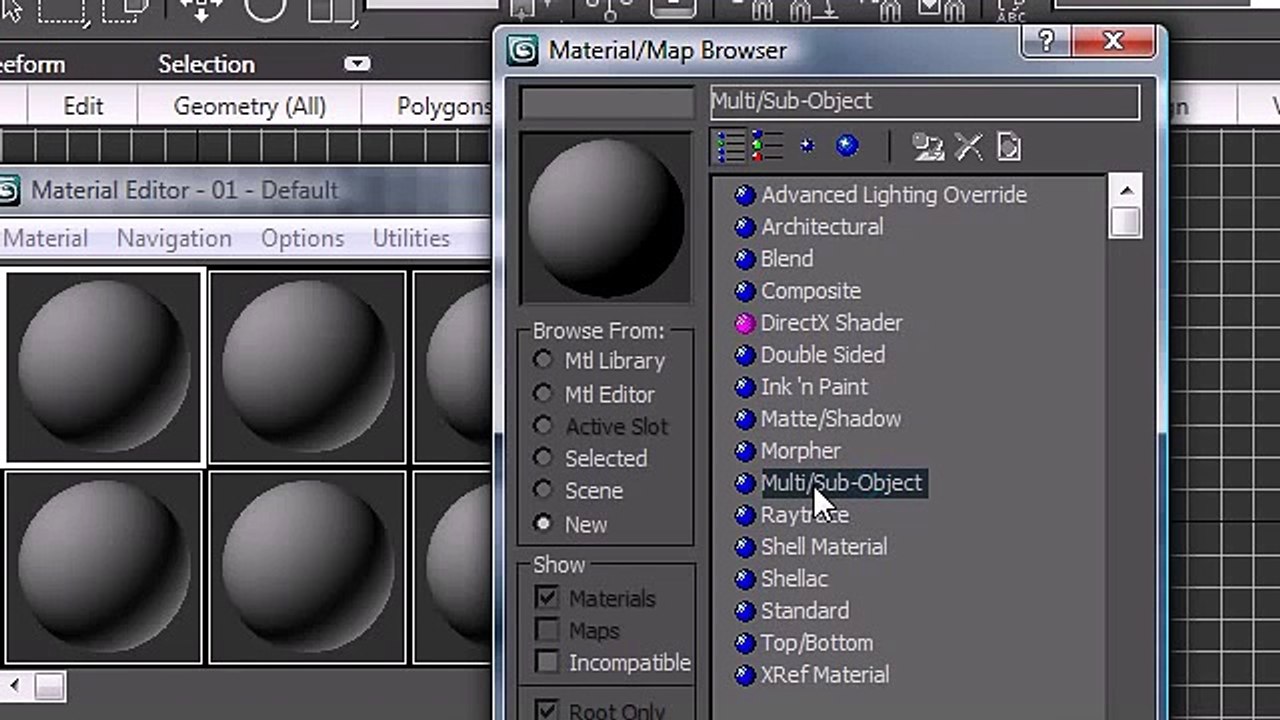Click the blue sphere icon beside Blend

[745, 259]
